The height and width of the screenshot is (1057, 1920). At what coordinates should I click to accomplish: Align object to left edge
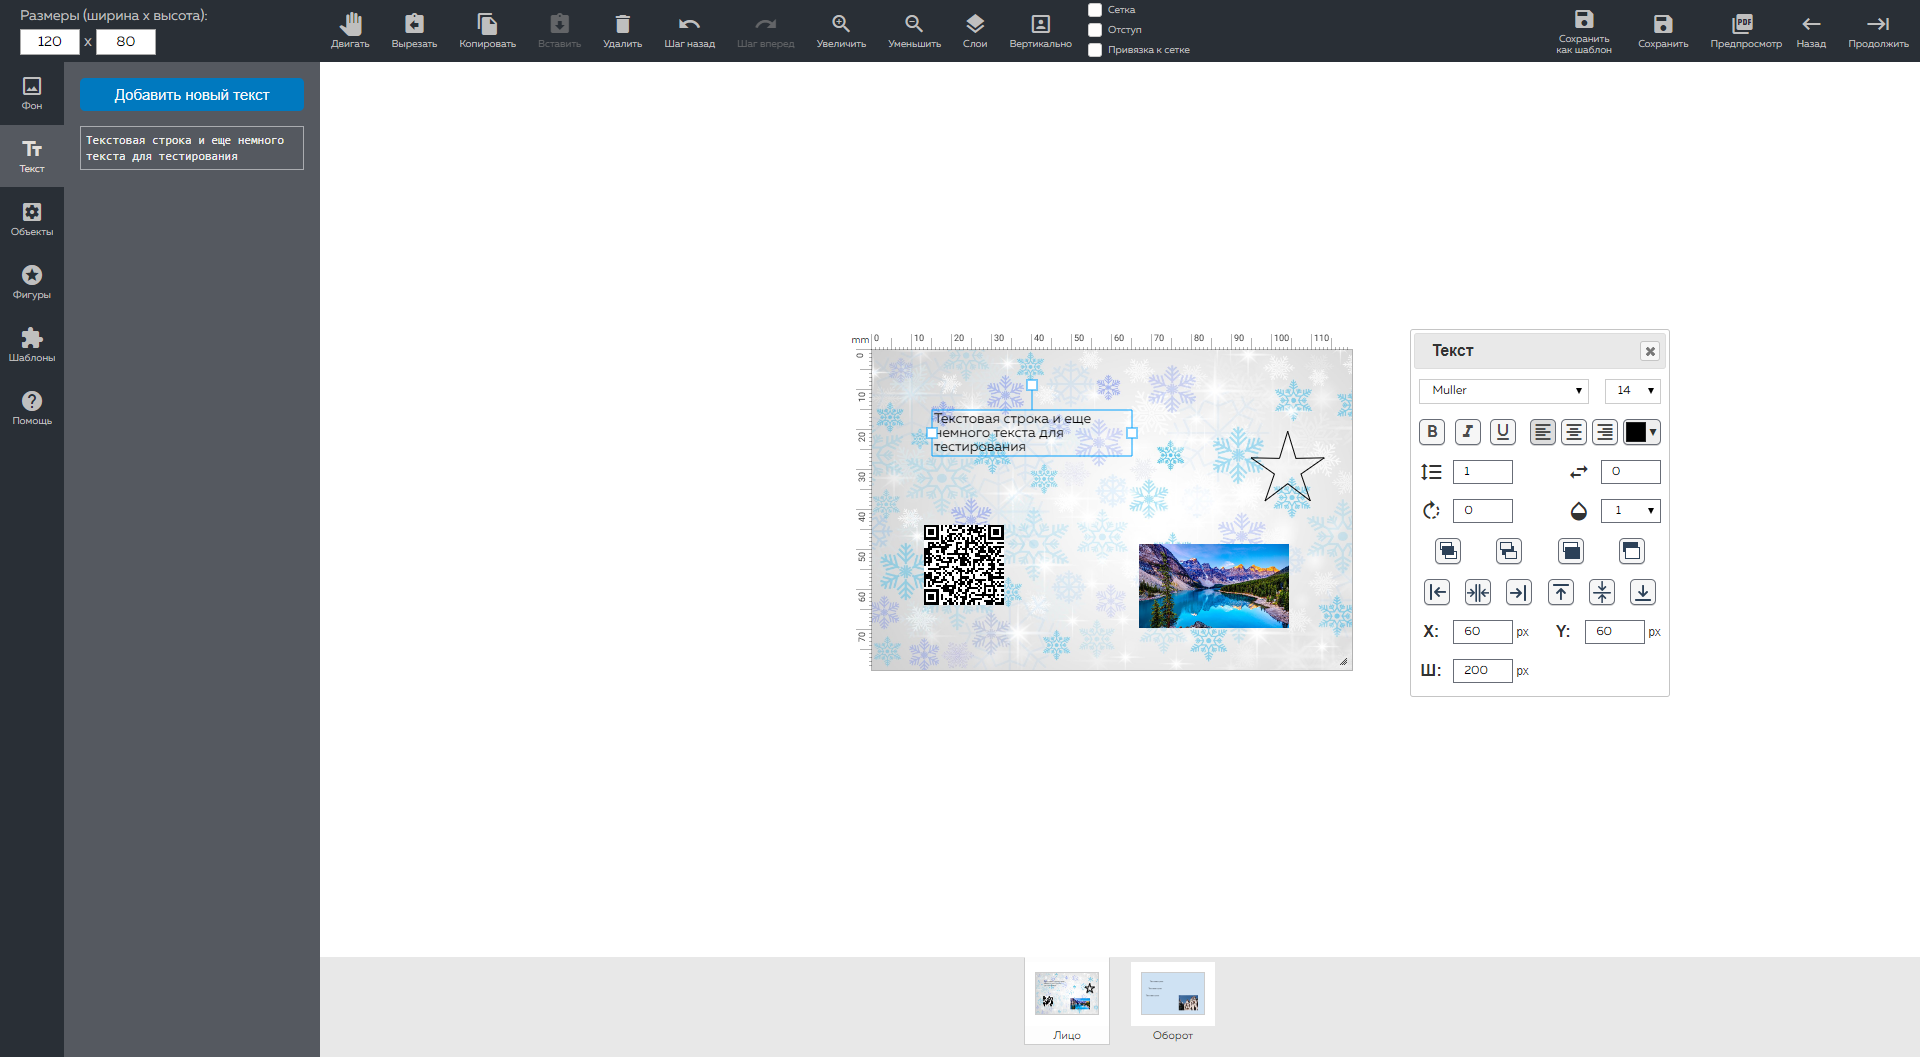click(1437, 592)
